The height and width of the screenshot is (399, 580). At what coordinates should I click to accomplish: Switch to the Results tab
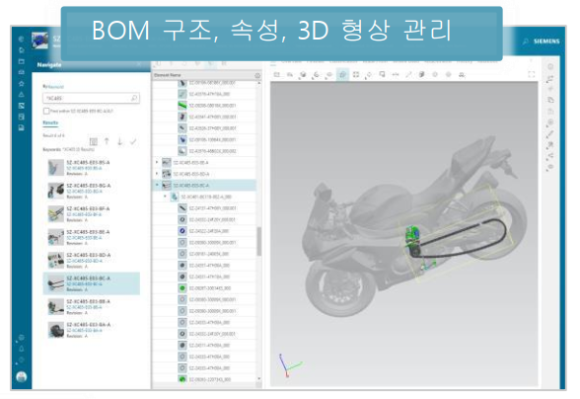[50, 123]
